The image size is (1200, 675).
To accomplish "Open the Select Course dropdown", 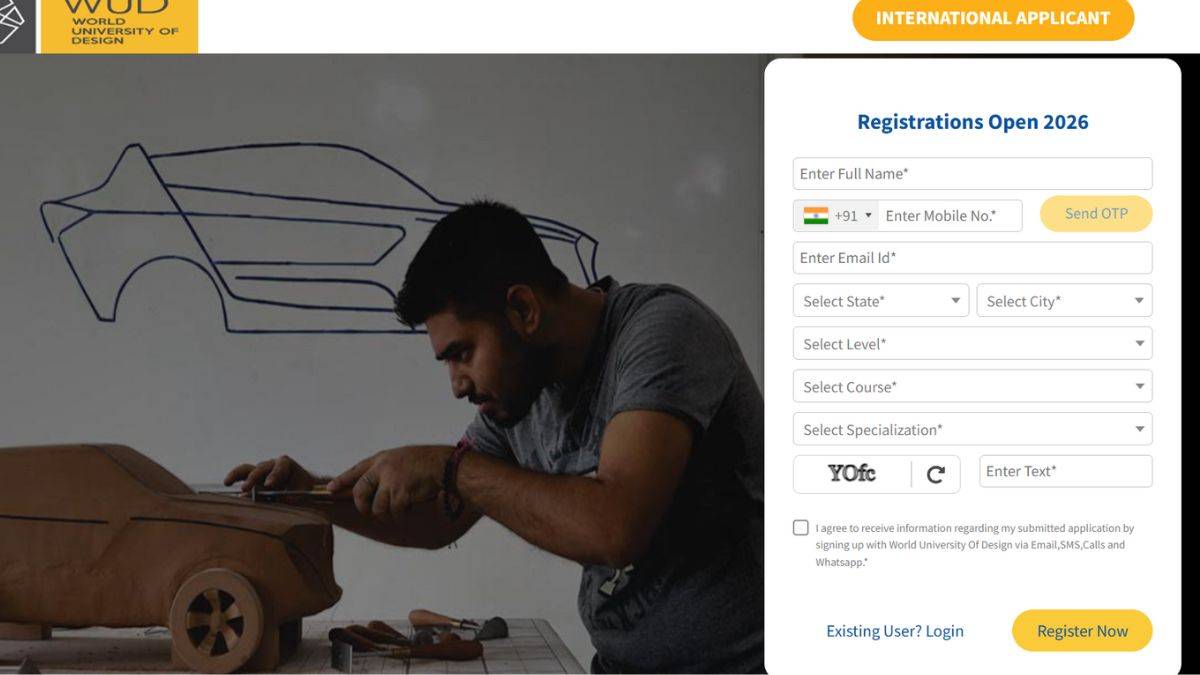I will (972, 387).
